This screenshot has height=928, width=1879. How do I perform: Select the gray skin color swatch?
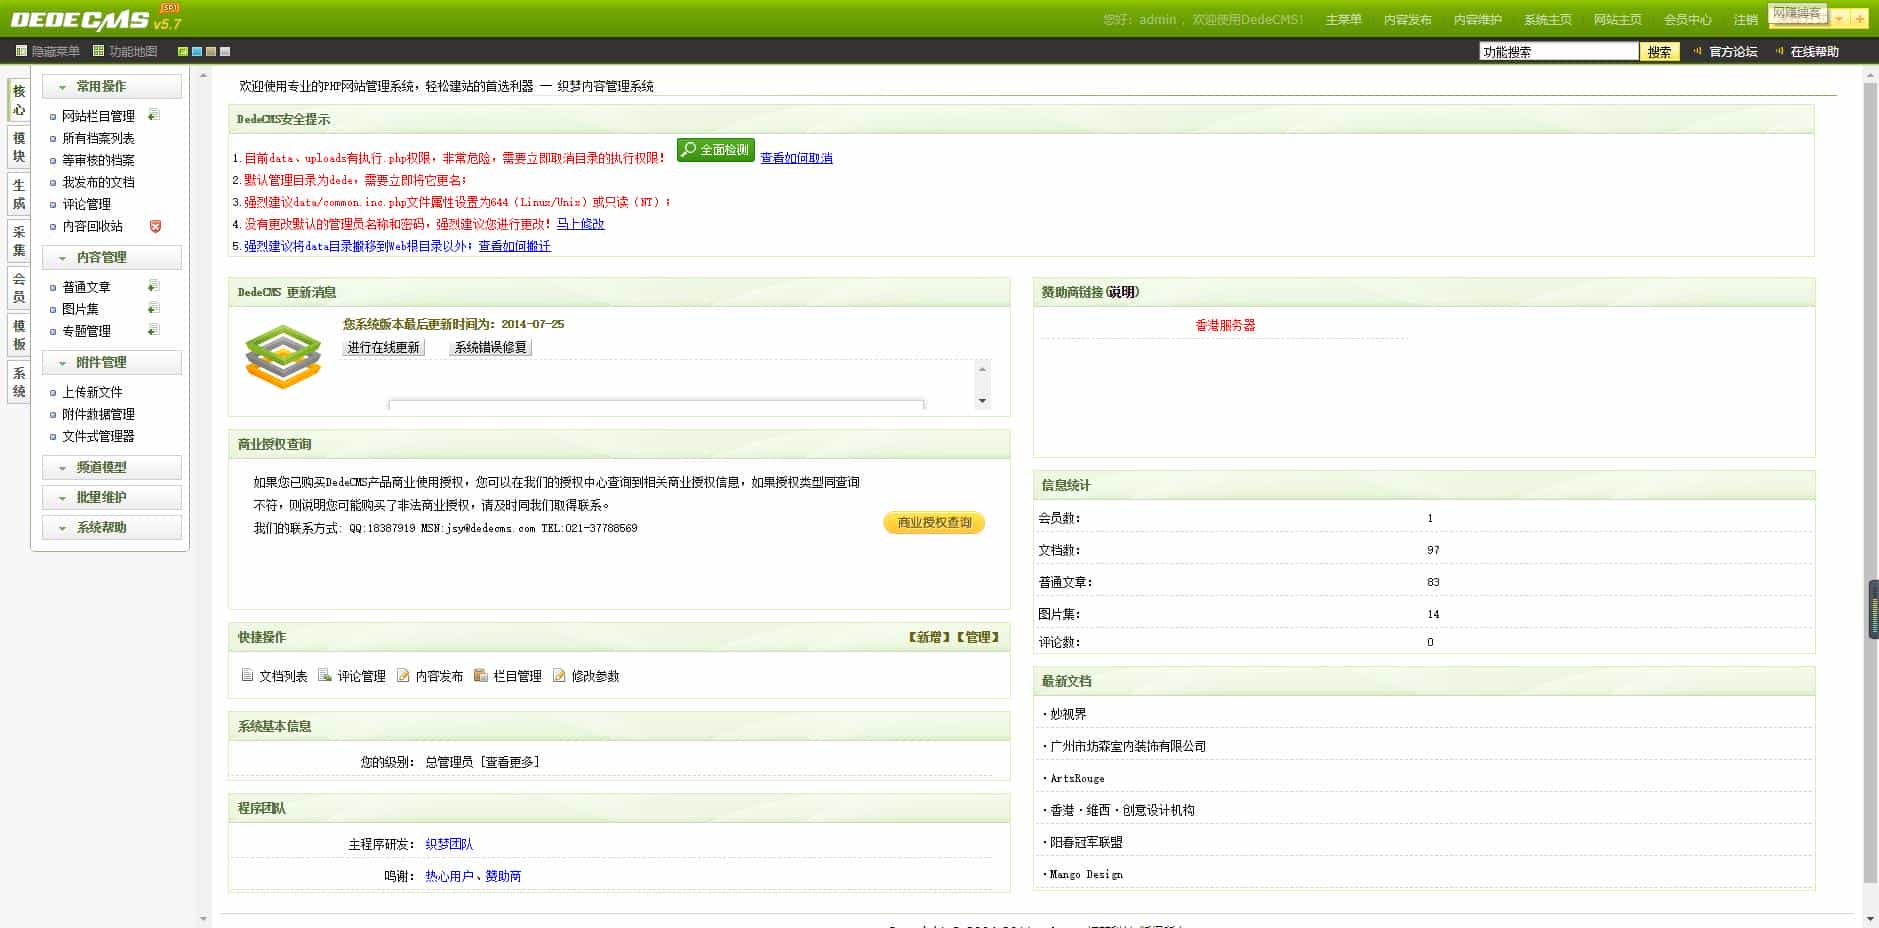(x=225, y=51)
